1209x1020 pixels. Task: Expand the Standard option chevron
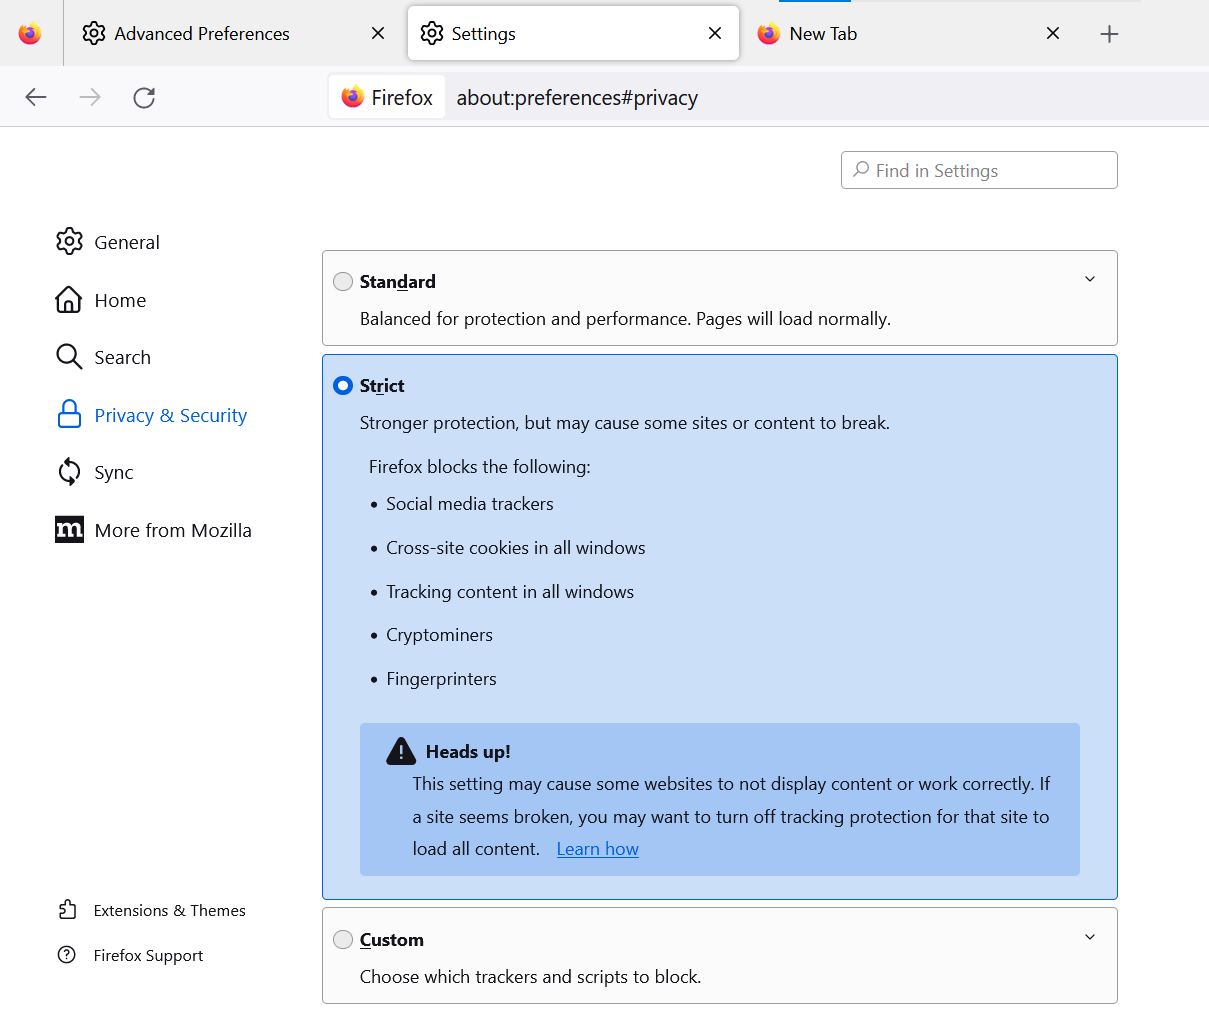[x=1090, y=279]
